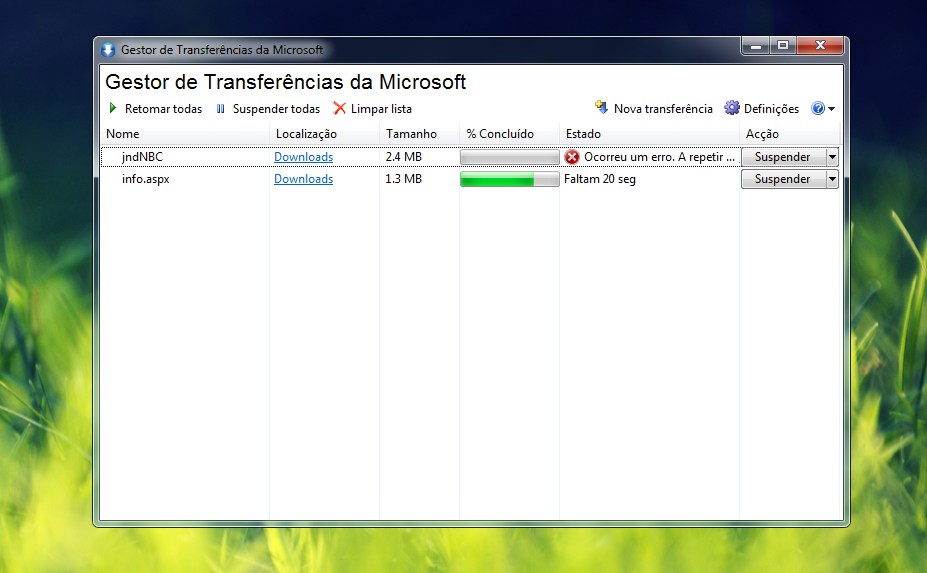Open Downloads folder link for info.aspx

click(303, 179)
